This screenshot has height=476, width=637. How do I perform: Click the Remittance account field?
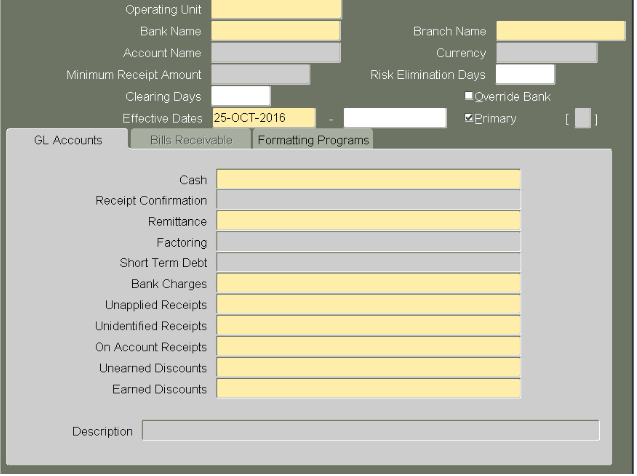pos(368,221)
